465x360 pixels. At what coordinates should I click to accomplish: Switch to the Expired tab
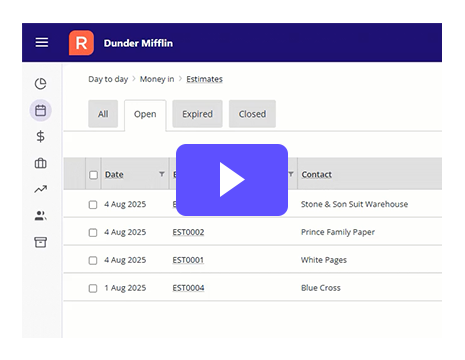(197, 114)
